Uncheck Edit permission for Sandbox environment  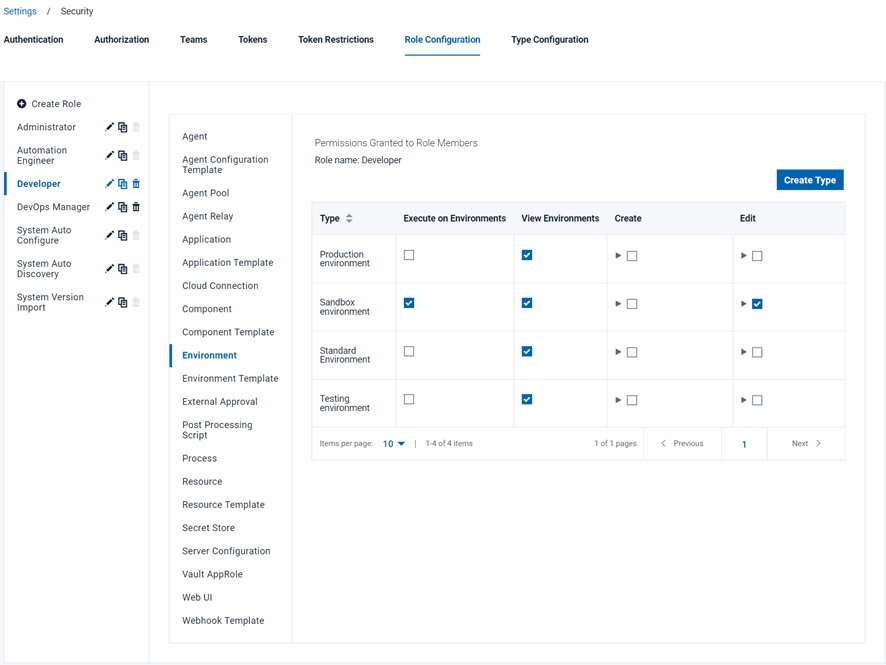[x=757, y=304]
